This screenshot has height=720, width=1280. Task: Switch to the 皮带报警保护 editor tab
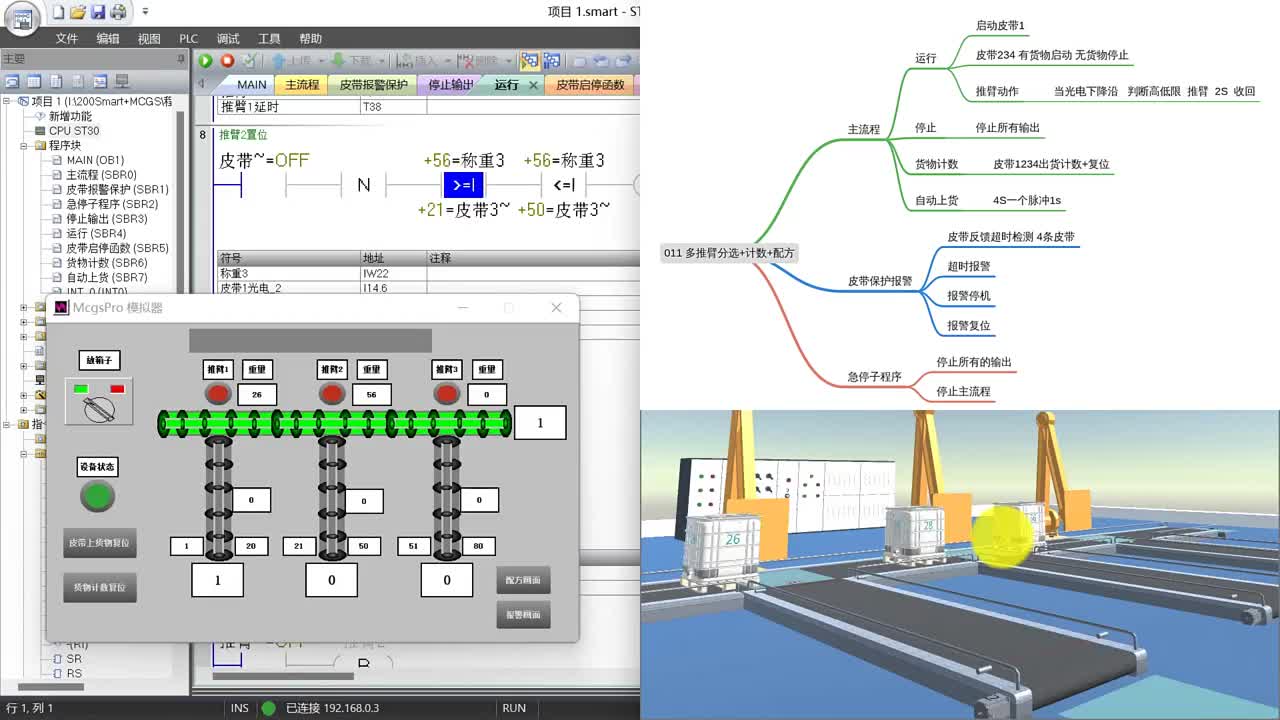point(373,85)
